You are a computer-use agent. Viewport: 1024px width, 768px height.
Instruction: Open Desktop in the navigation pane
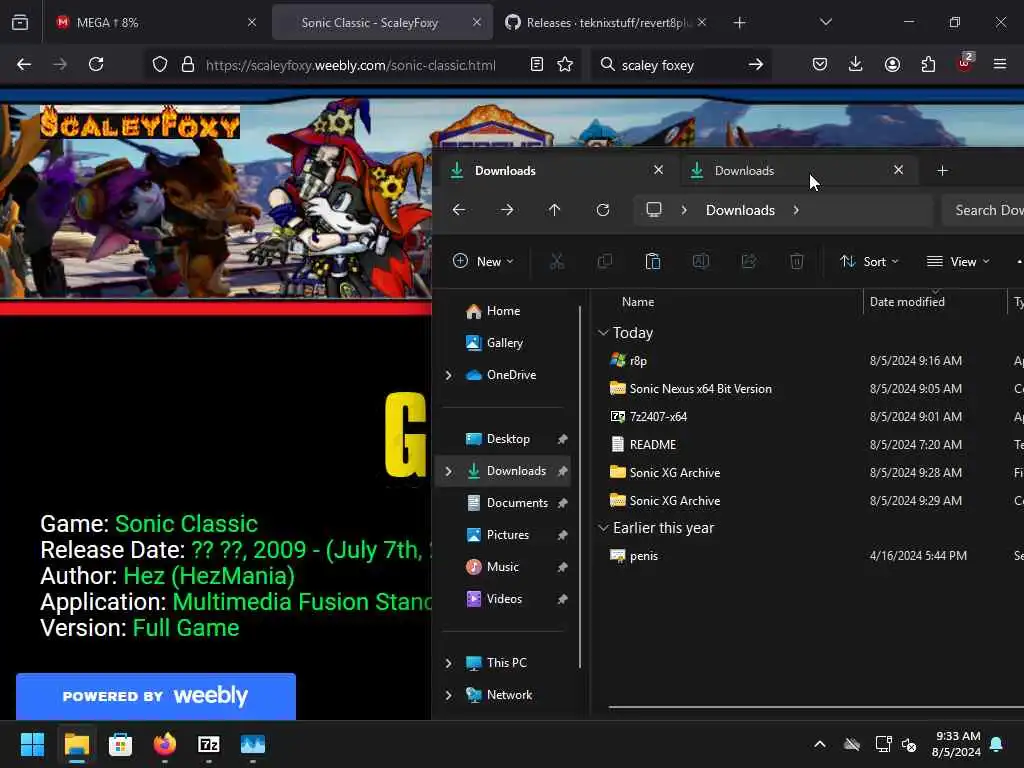tap(504, 439)
